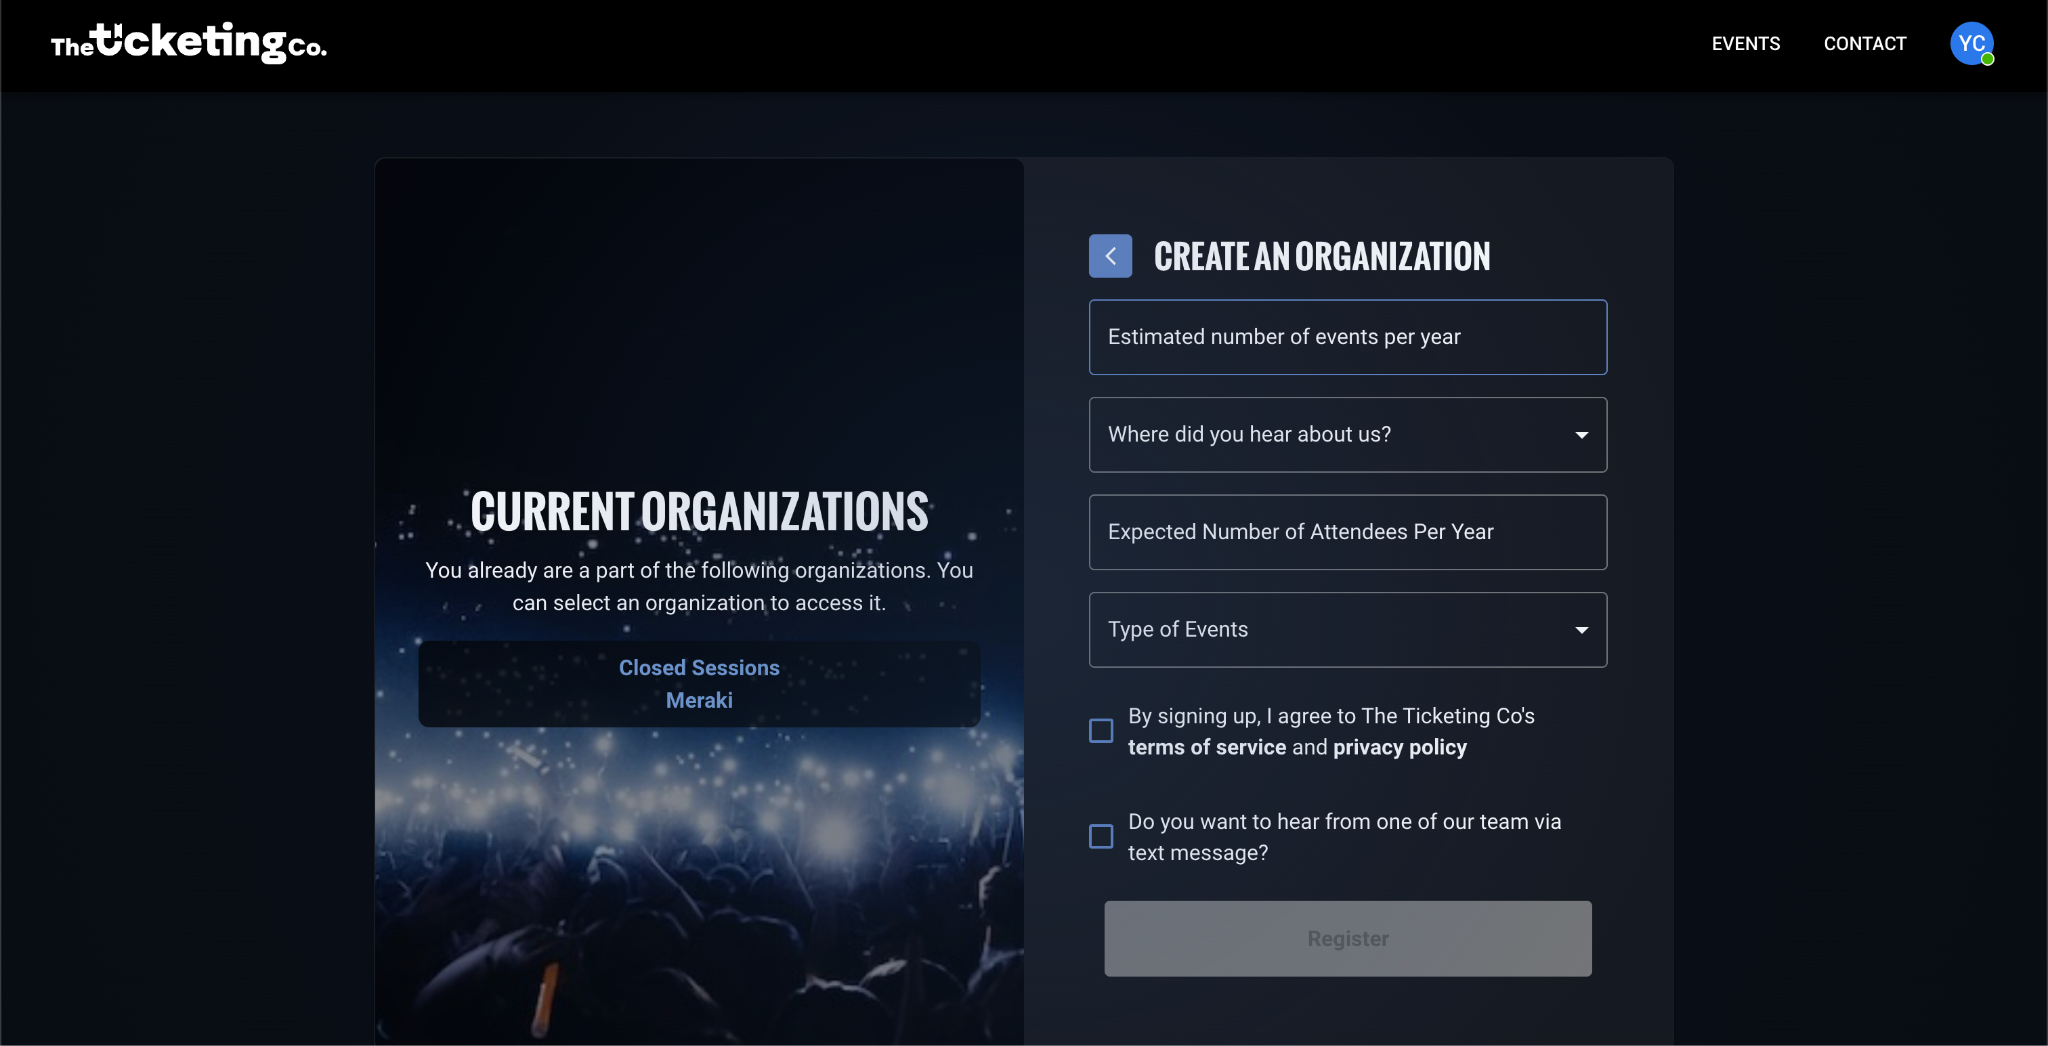Select the Closed Sessions organization
Image resolution: width=2048 pixels, height=1046 pixels.
click(x=699, y=668)
